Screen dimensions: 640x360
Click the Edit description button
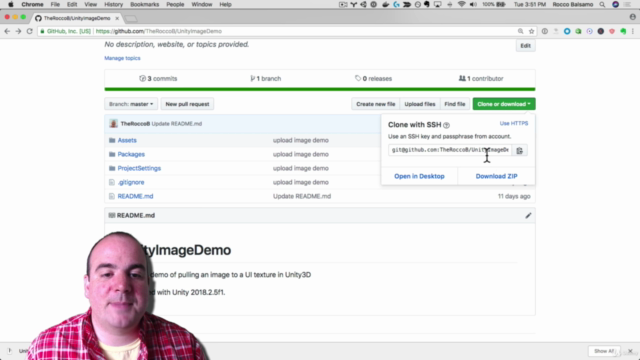pos(525,46)
